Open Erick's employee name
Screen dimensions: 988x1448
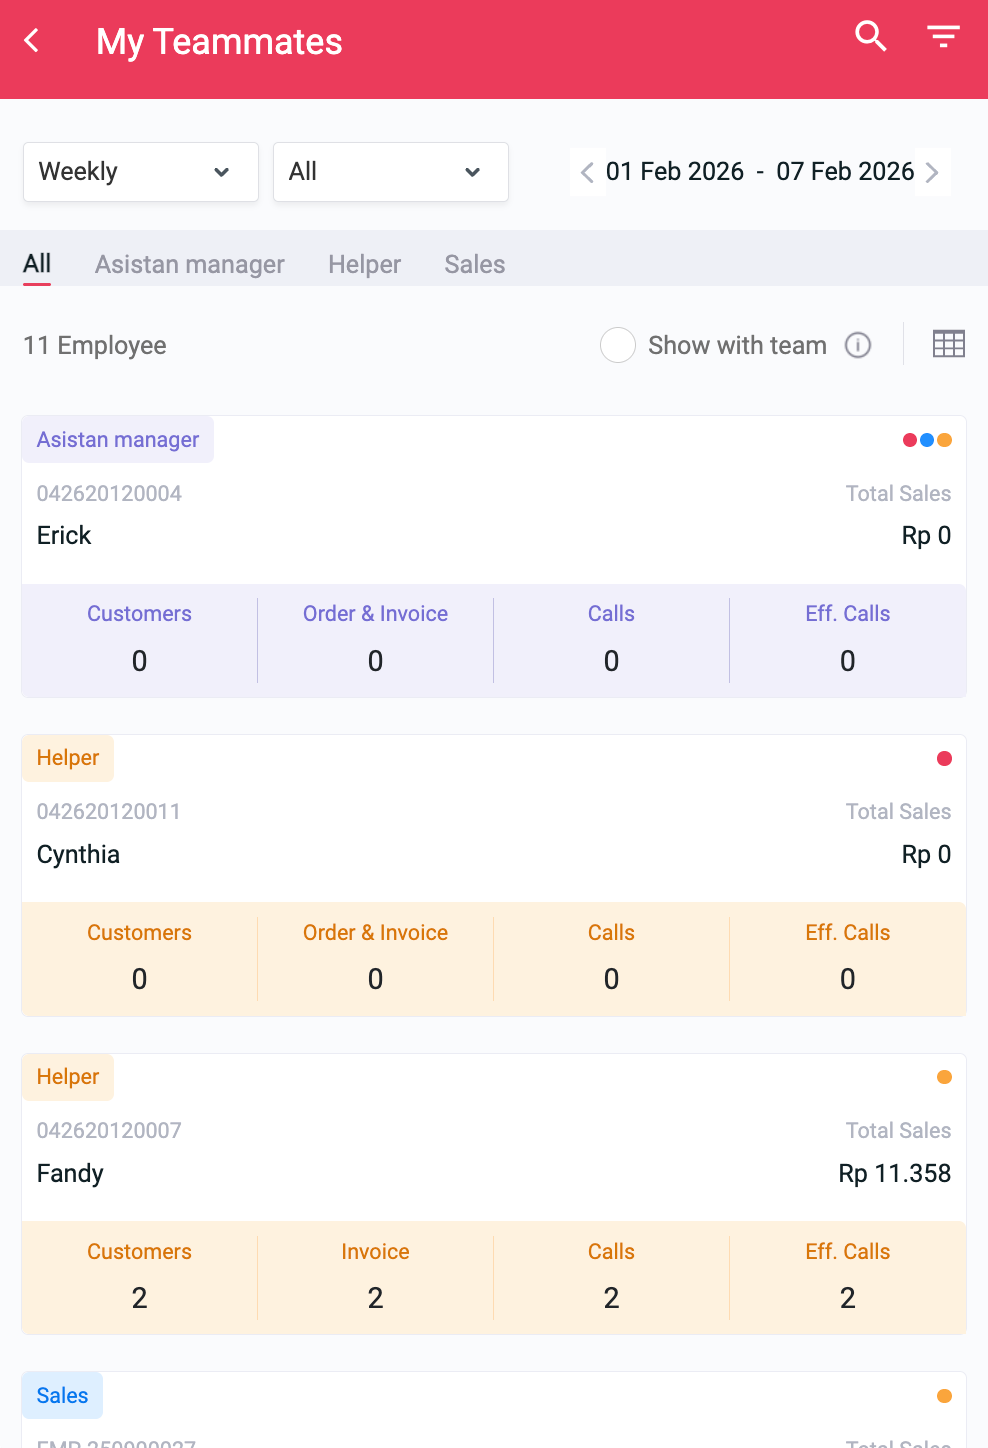click(64, 536)
